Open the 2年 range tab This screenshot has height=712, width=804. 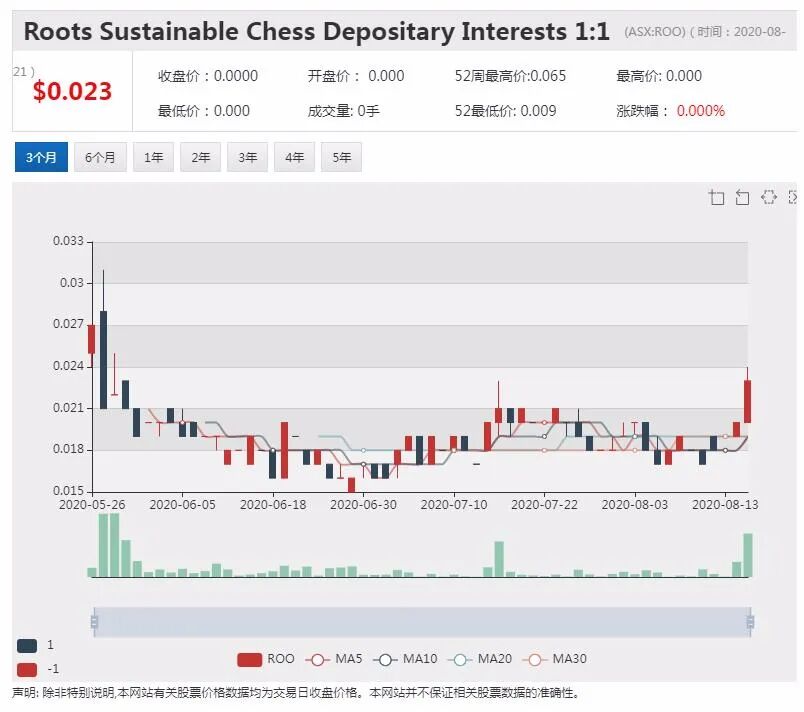pos(200,157)
